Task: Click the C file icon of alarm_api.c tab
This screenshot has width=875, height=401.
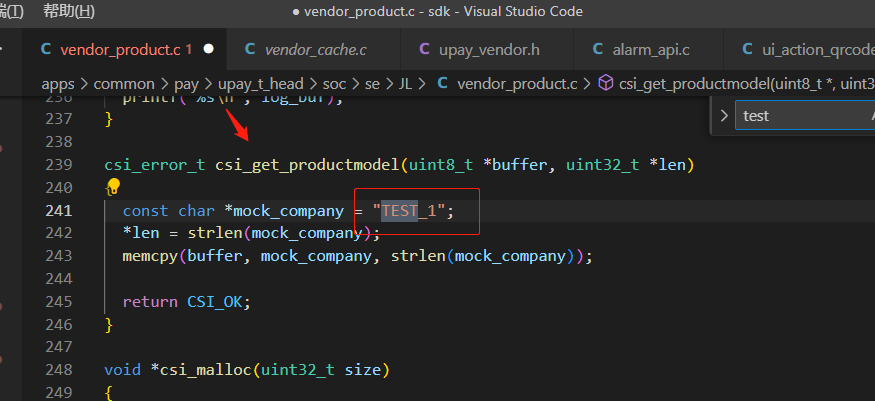Action: pyautogui.click(x=598, y=50)
